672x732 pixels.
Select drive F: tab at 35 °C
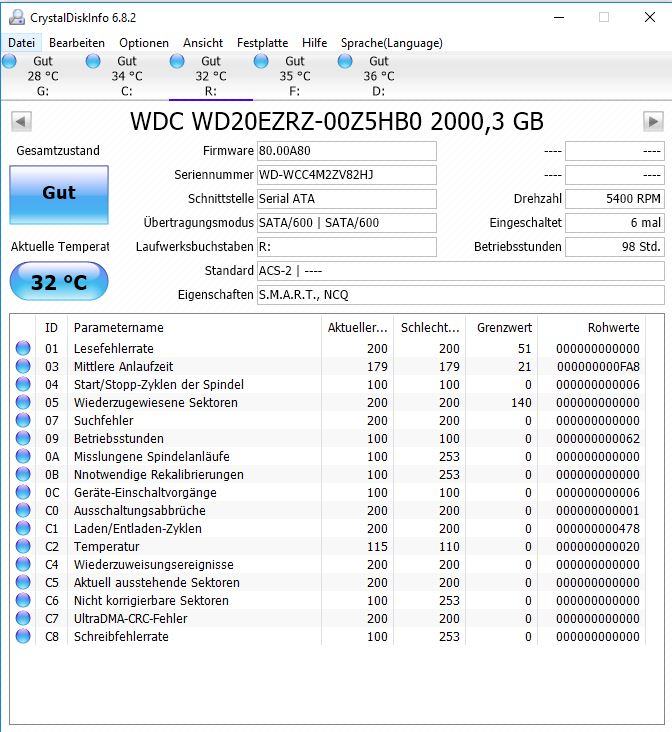pyautogui.click(x=295, y=76)
